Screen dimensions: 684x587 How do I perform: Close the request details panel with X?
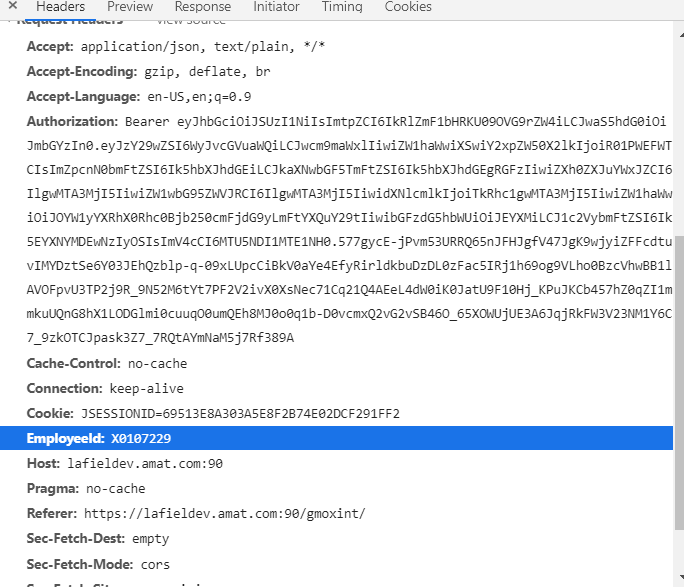click(12, 7)
